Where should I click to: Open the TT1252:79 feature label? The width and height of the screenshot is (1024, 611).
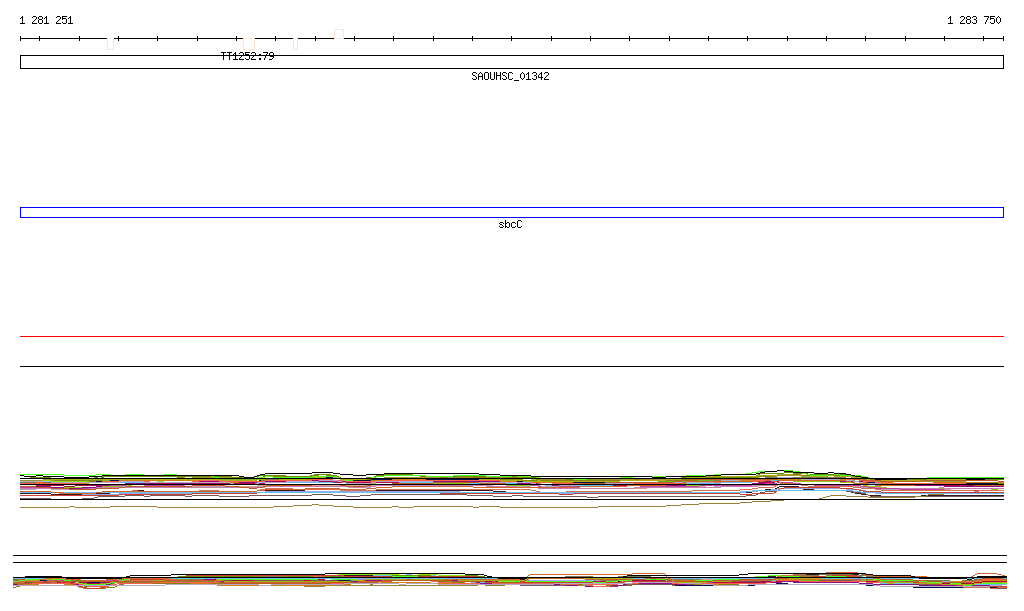click(x=247, y=57)
